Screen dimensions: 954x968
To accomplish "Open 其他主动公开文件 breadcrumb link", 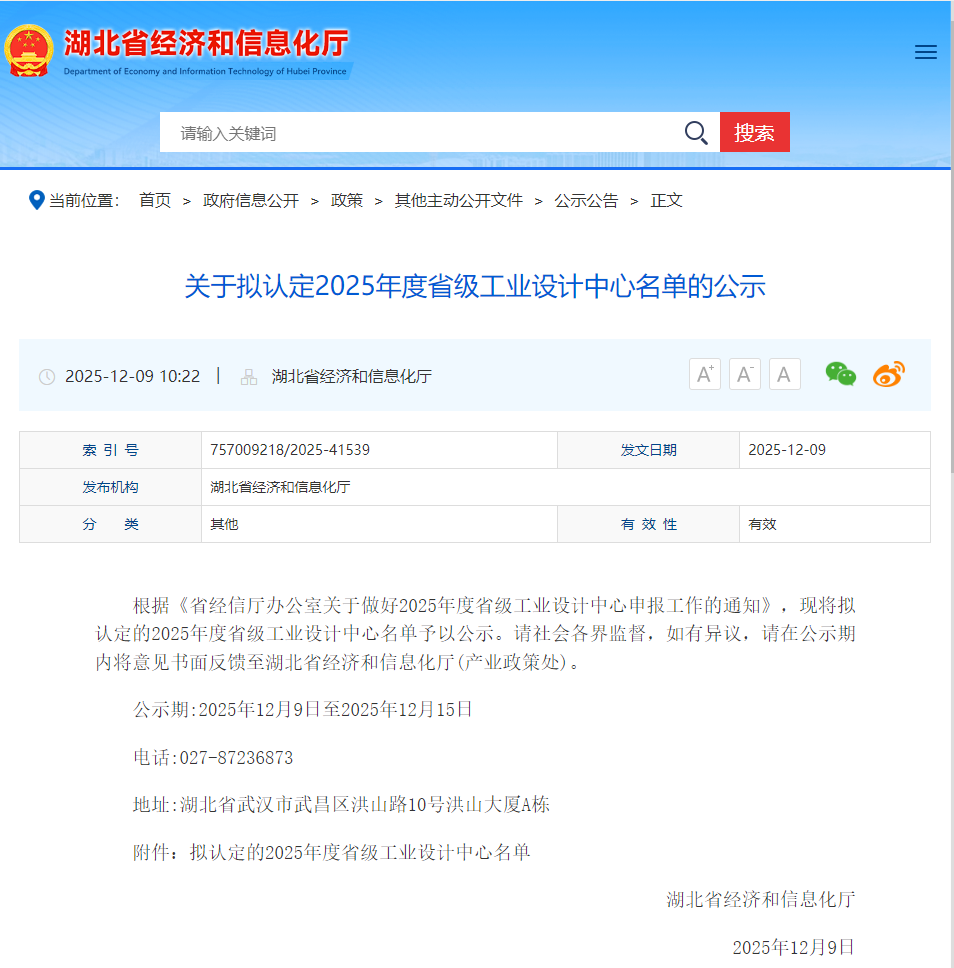I will tap(458, 201).
